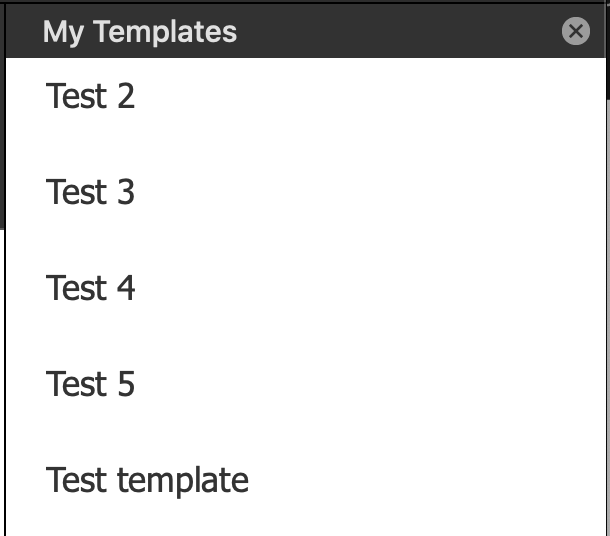Screen dimensions: 610x536
Task: Open the Test 3 template
Action: click(91, 192)
